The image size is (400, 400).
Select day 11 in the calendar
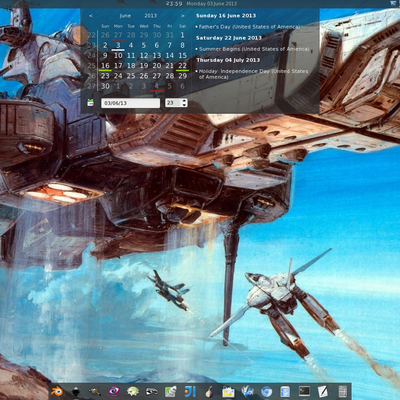point(131,55)
